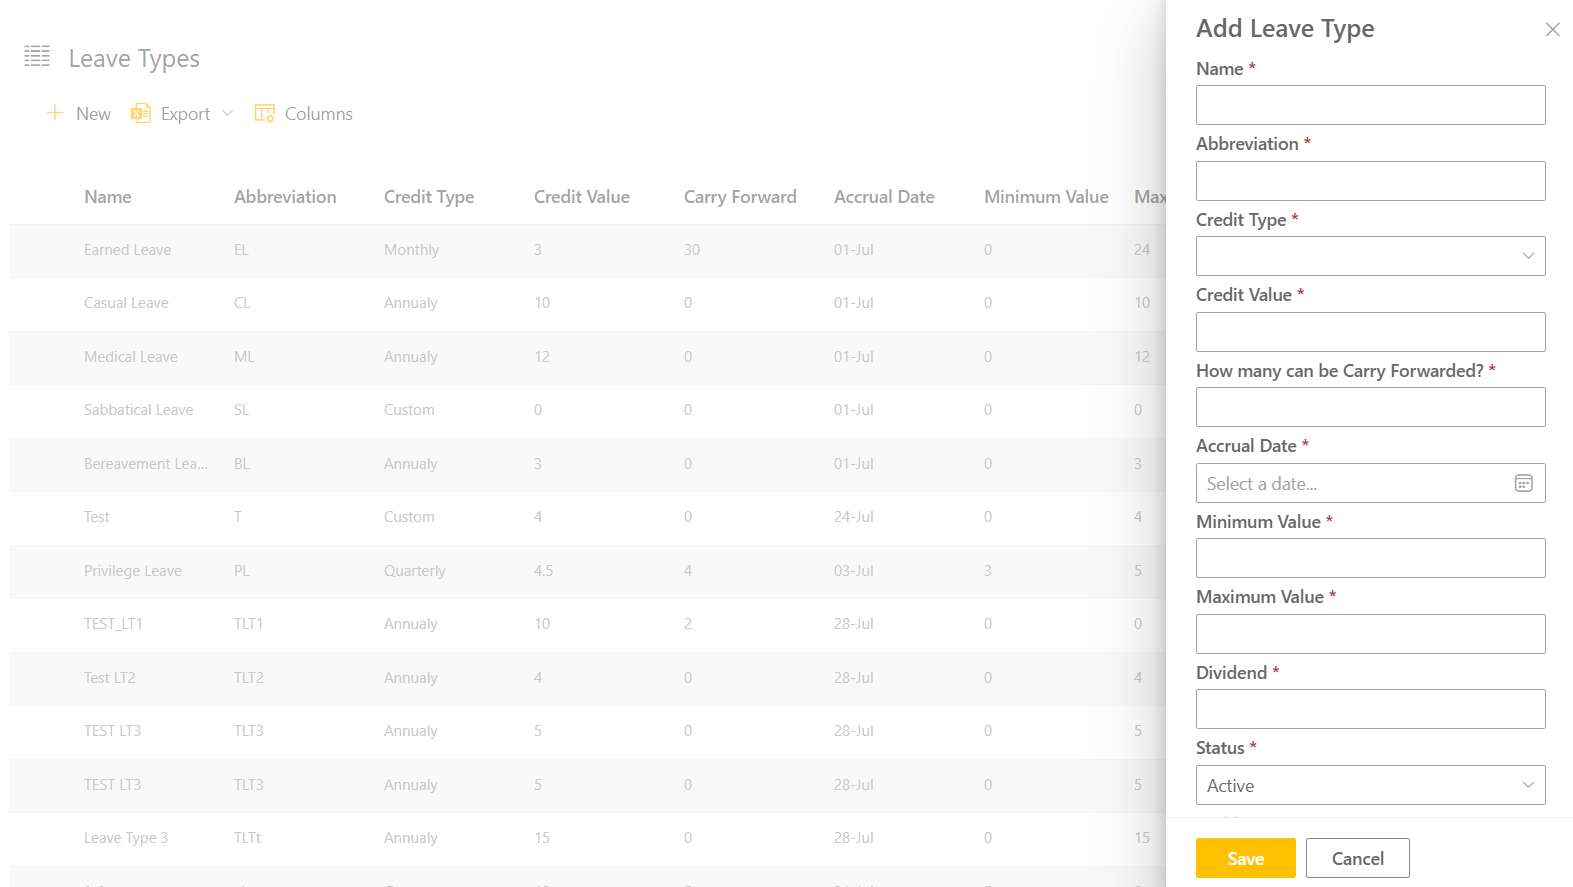Select the Privilege Leave row

point(133,571)
